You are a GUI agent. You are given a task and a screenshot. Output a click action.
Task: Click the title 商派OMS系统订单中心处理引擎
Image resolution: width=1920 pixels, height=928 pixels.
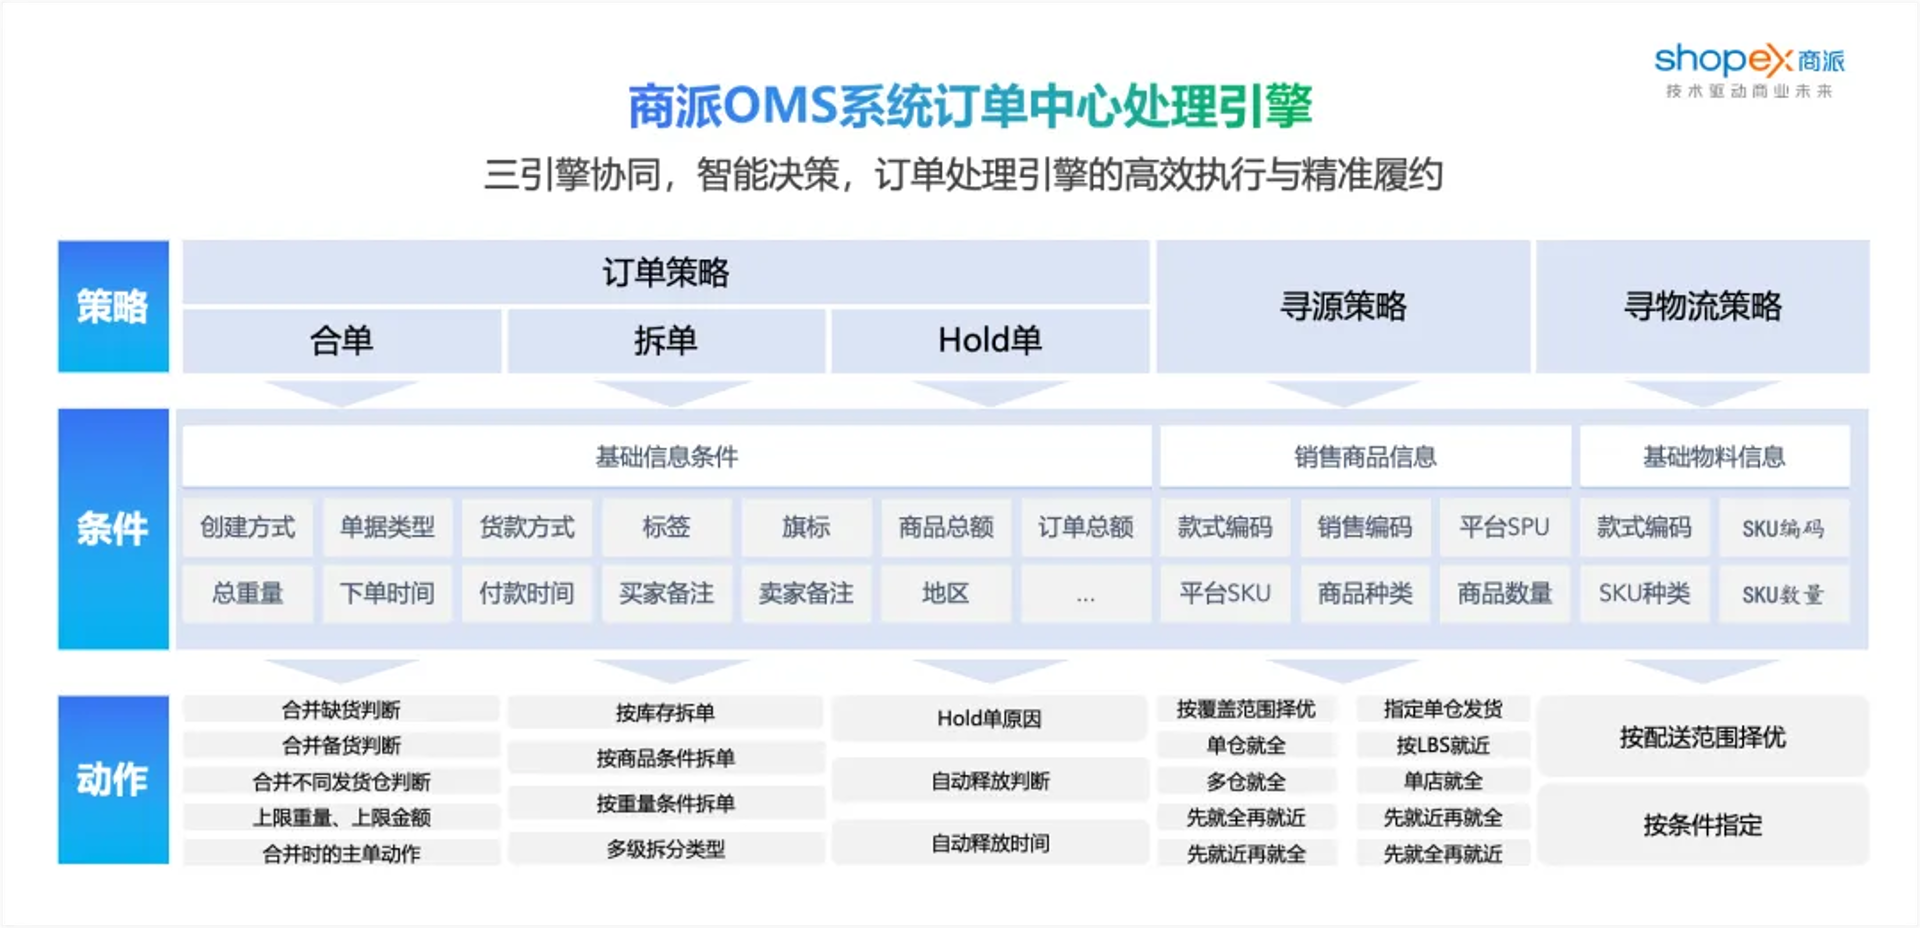970,106
